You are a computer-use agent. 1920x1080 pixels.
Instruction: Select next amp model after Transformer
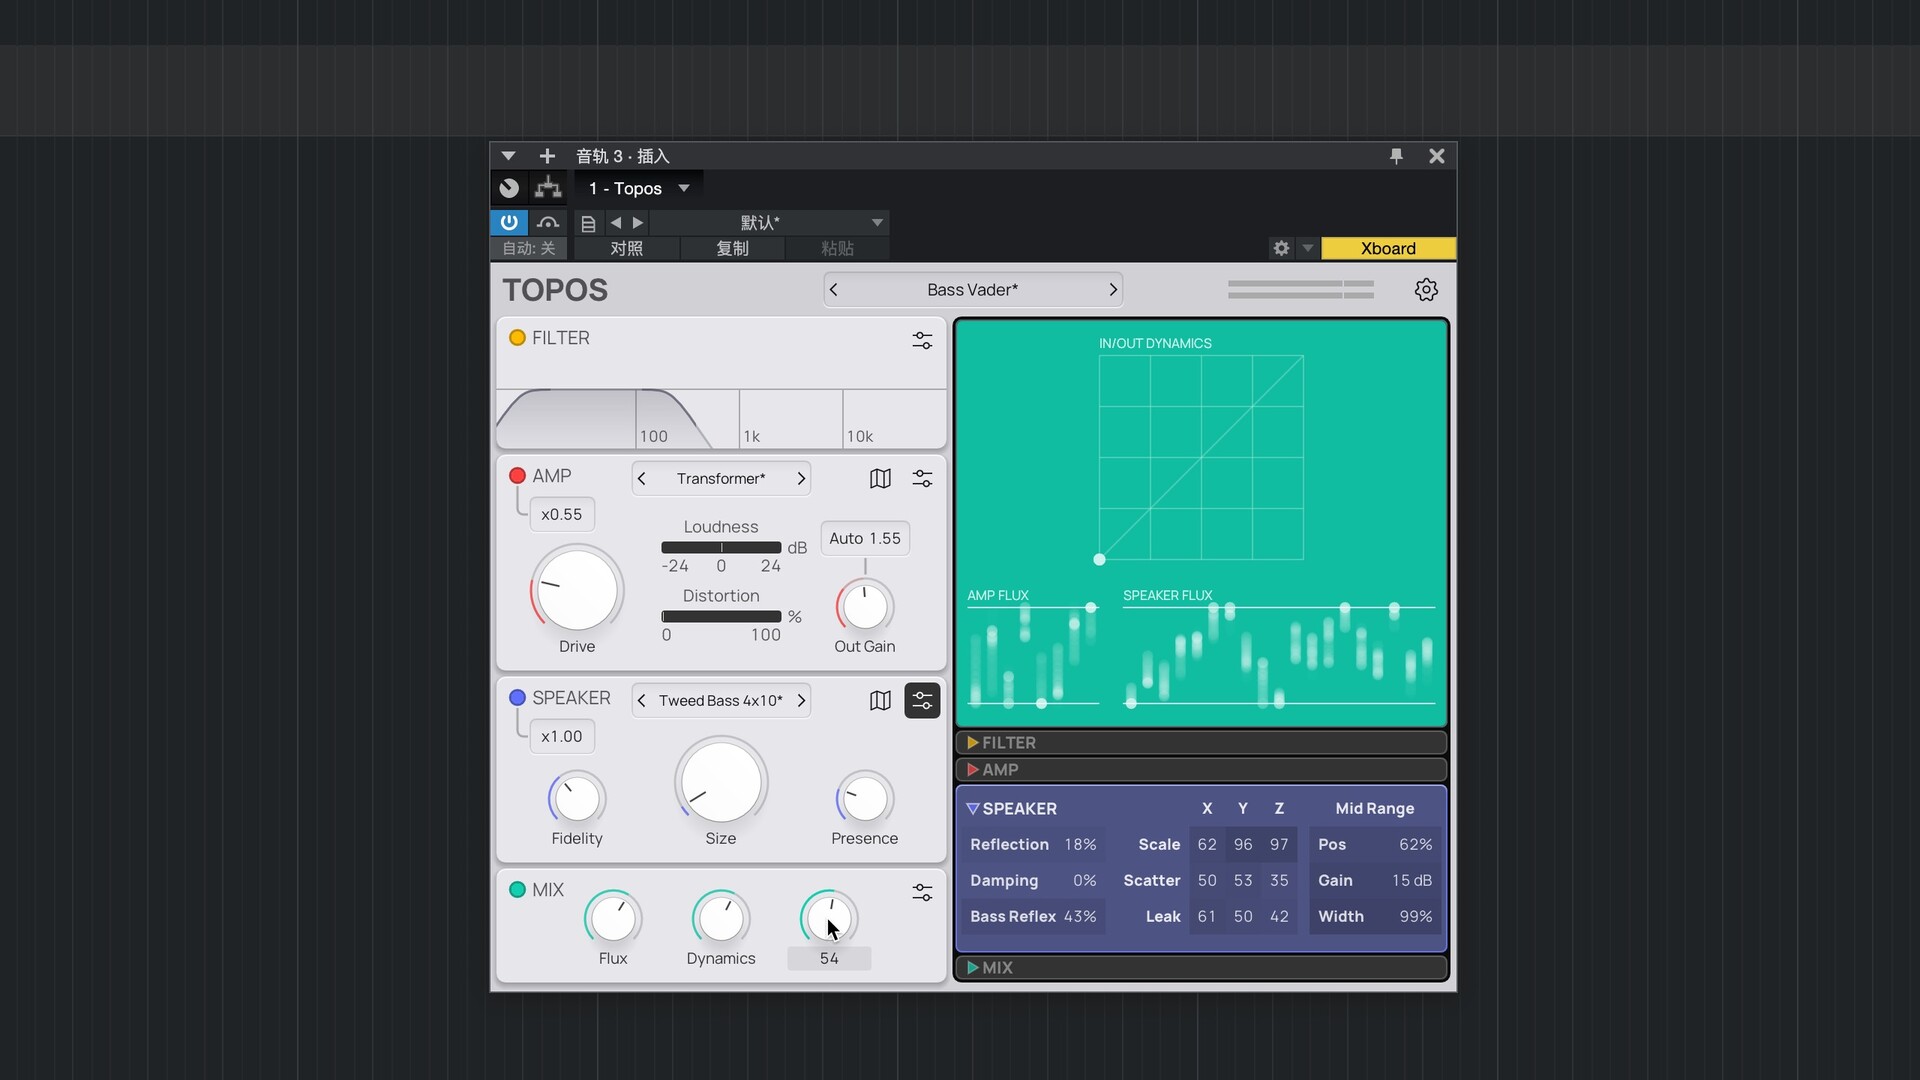[x=801, y=479]
